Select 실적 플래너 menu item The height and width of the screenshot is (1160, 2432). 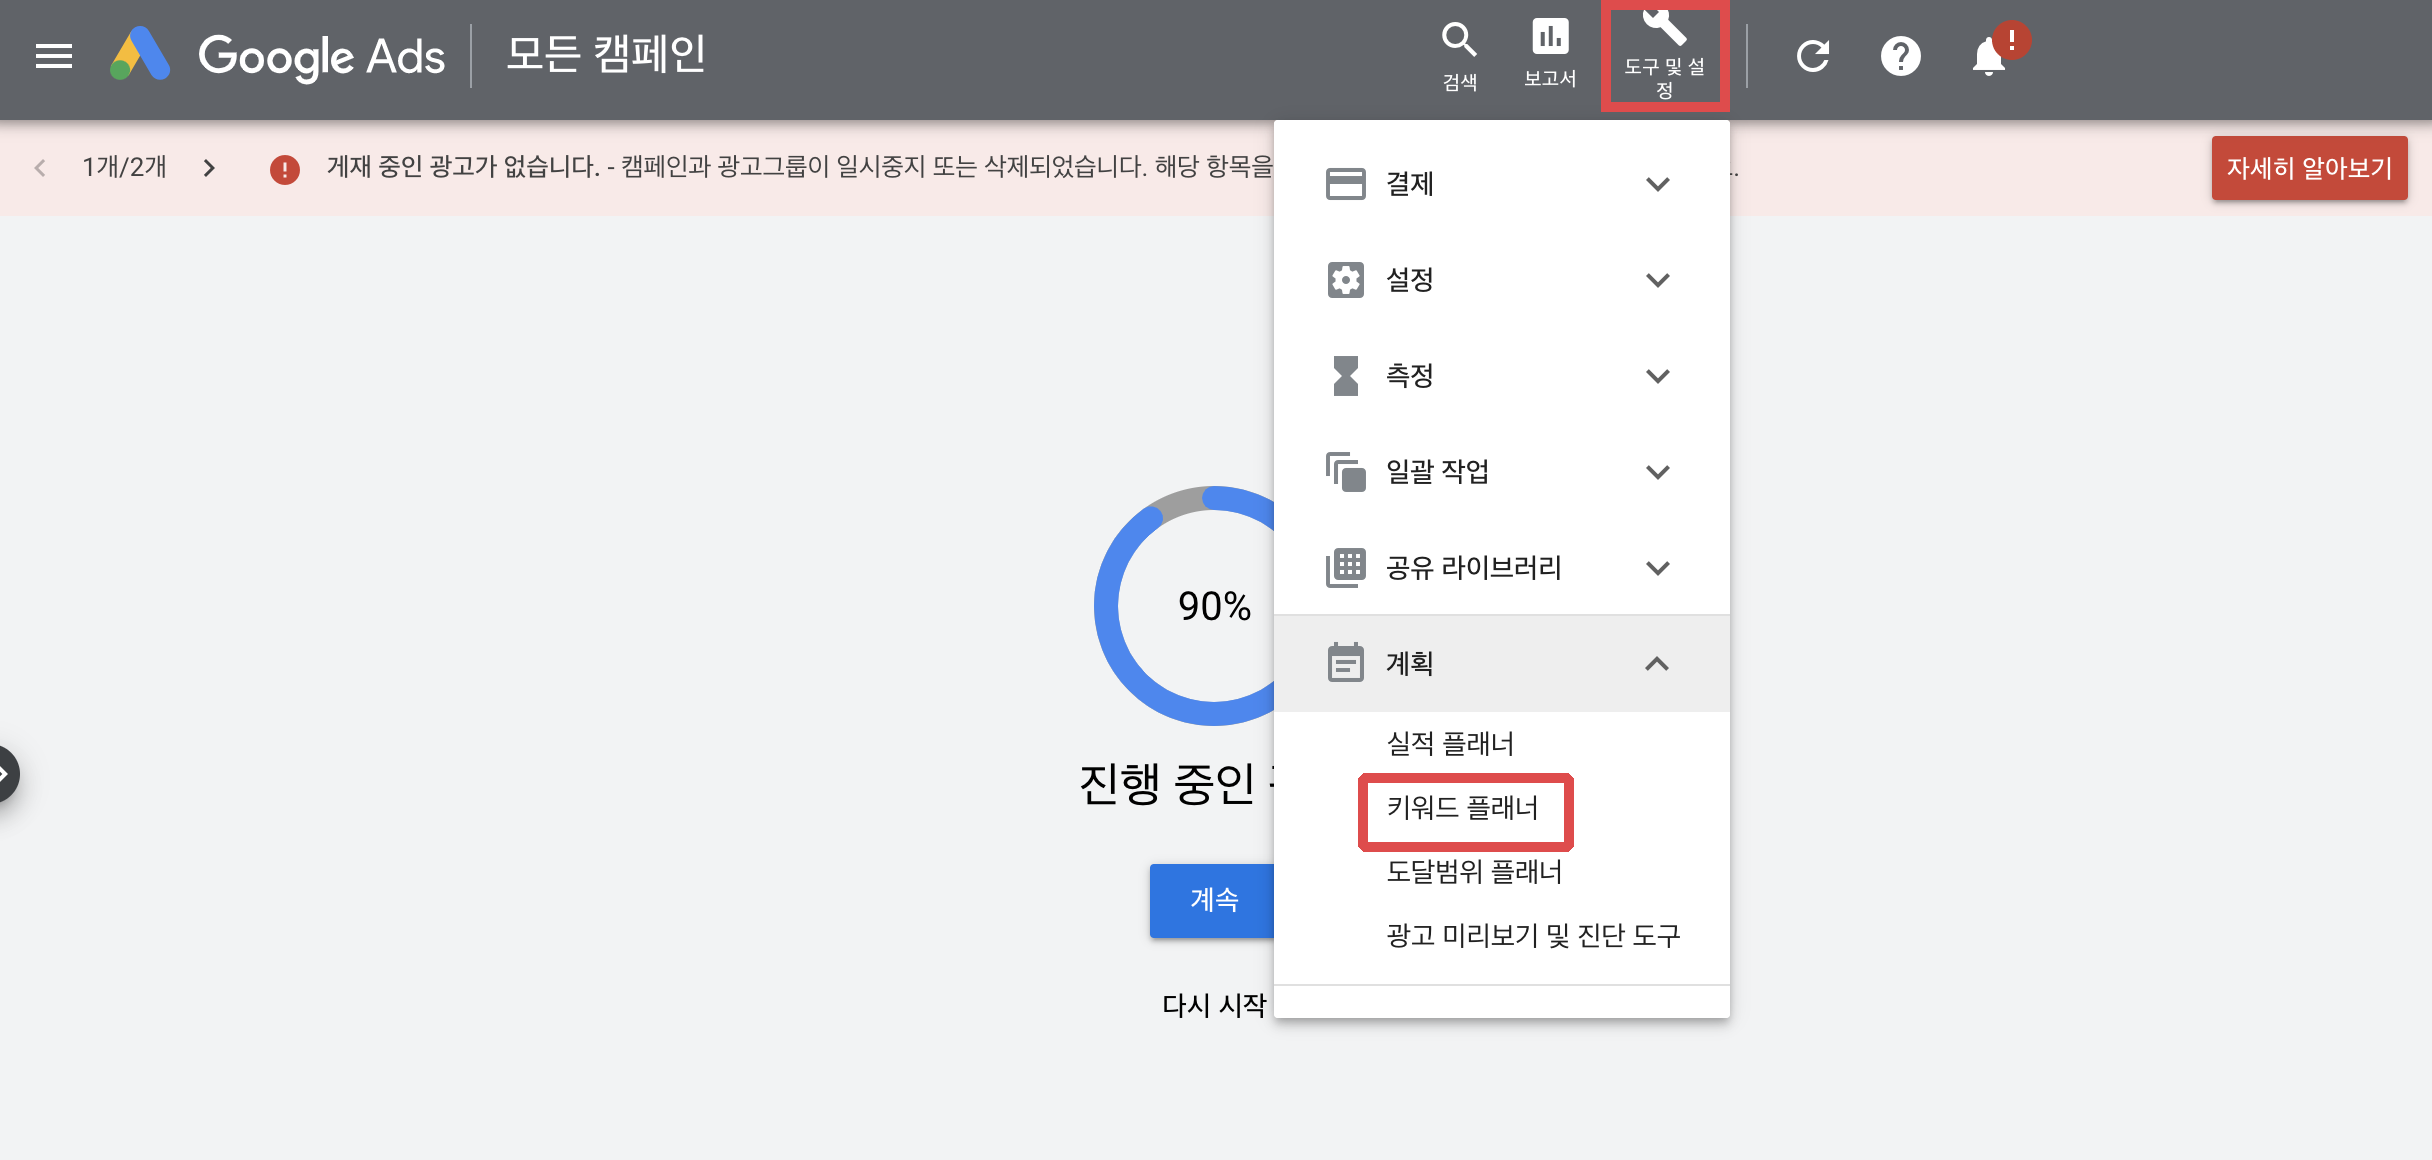click(1450, 744)
